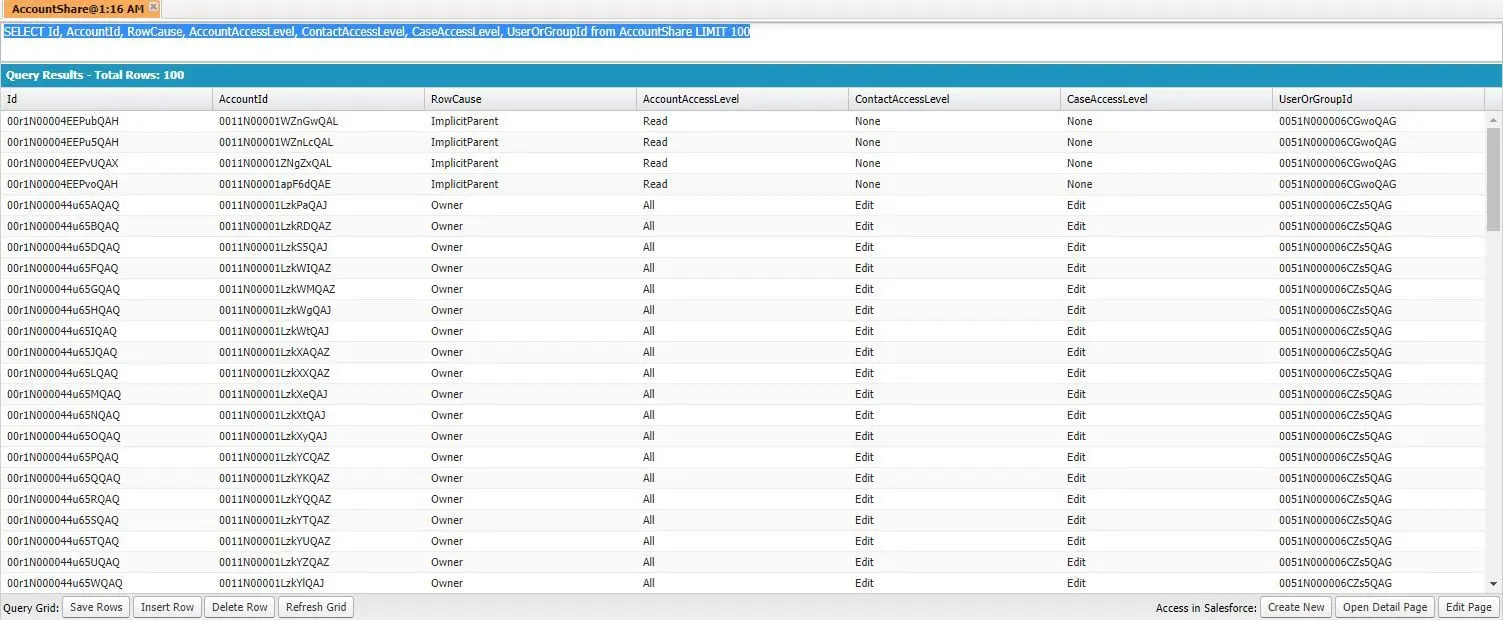Image resolution: width=1503 pixels, height=620 pixels.
Task: Select UserOrGroupId in row 00r1N00004EEPubQAH
Action: (1378, 121)
